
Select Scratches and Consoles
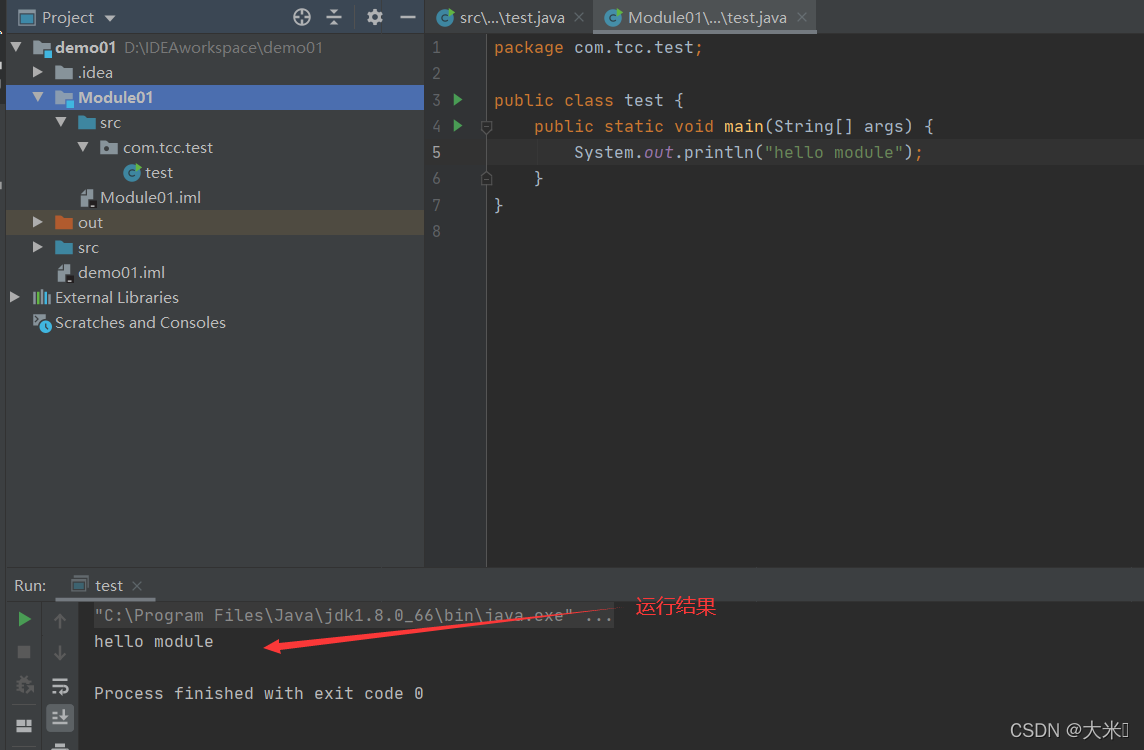(140, 322)
